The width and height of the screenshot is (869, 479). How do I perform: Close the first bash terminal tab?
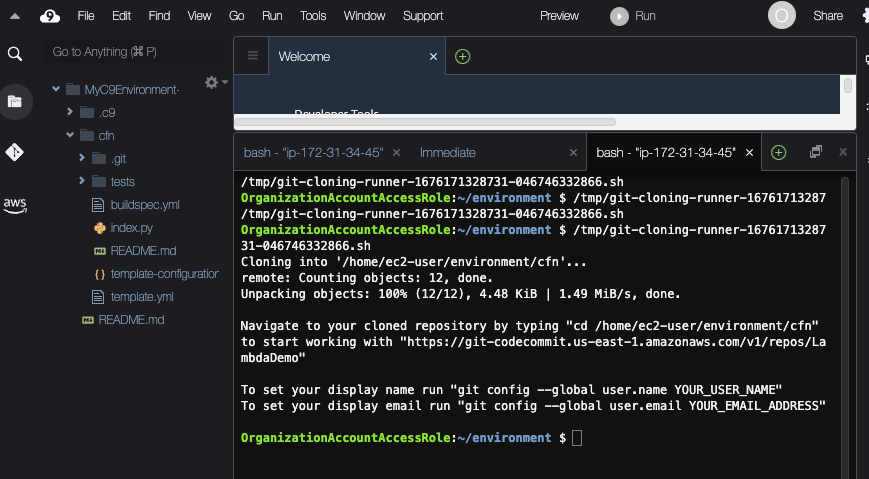(x=396, y=152)
